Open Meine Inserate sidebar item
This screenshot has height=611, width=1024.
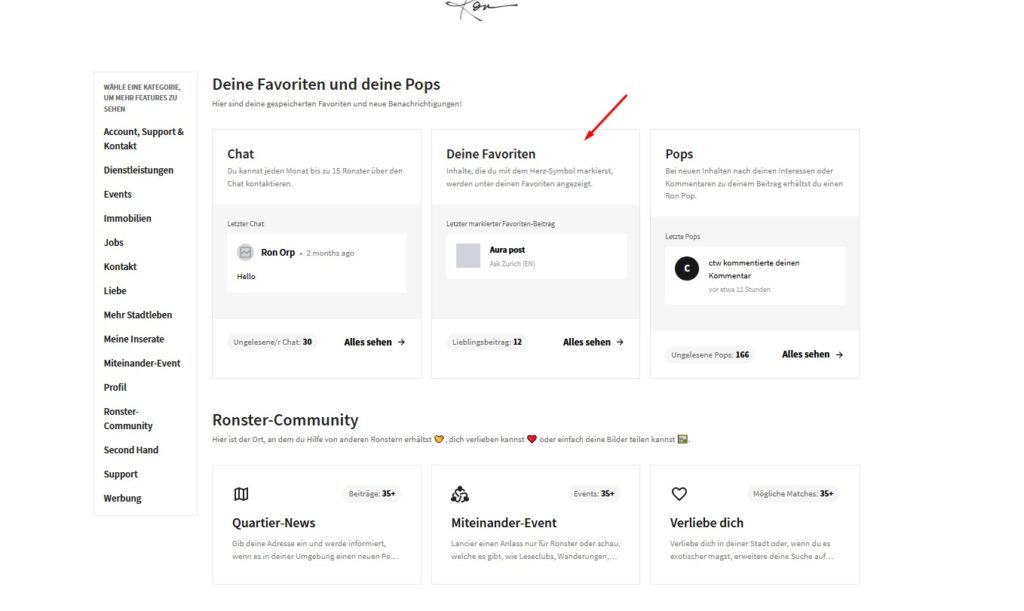pos(134,339)
